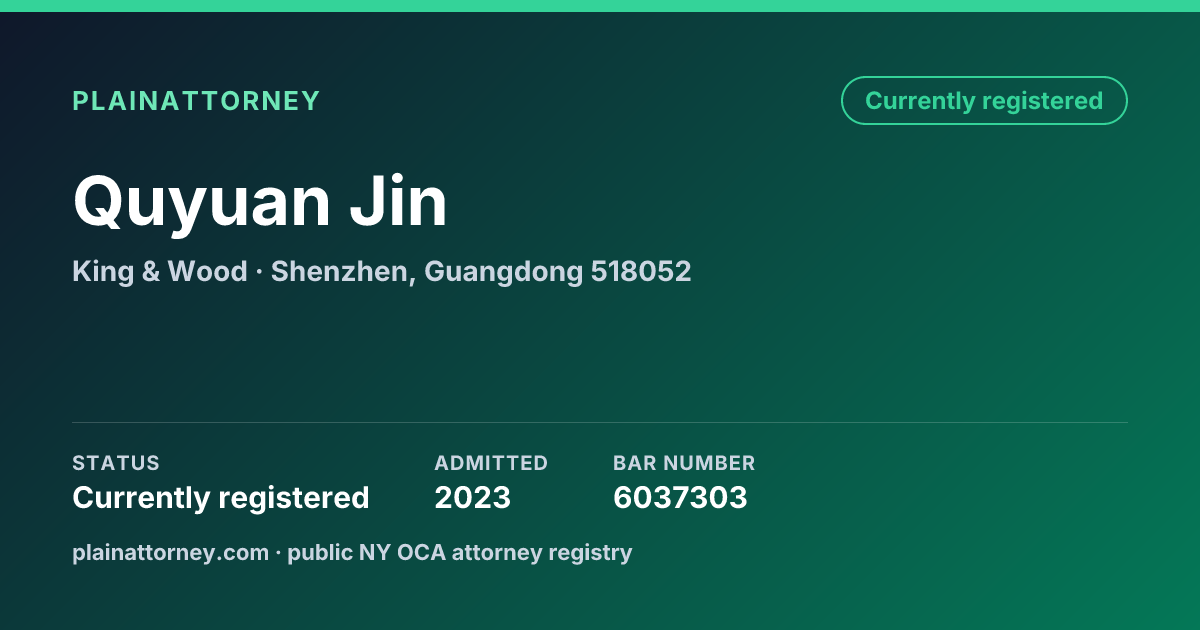Click the 518052 postal code
The image size is (1200, 630).
coord(641,271)
